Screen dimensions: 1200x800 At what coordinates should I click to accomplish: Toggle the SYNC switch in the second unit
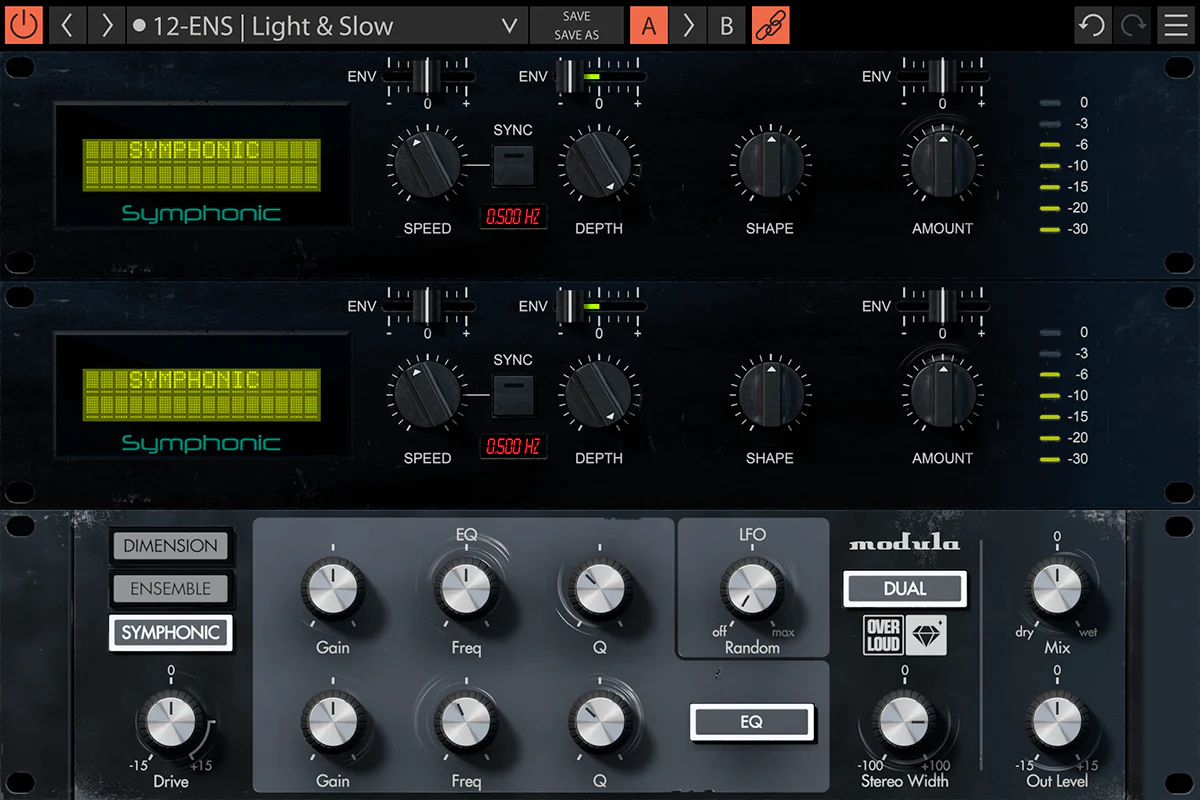pyautogui.click(x=513, y=395)
